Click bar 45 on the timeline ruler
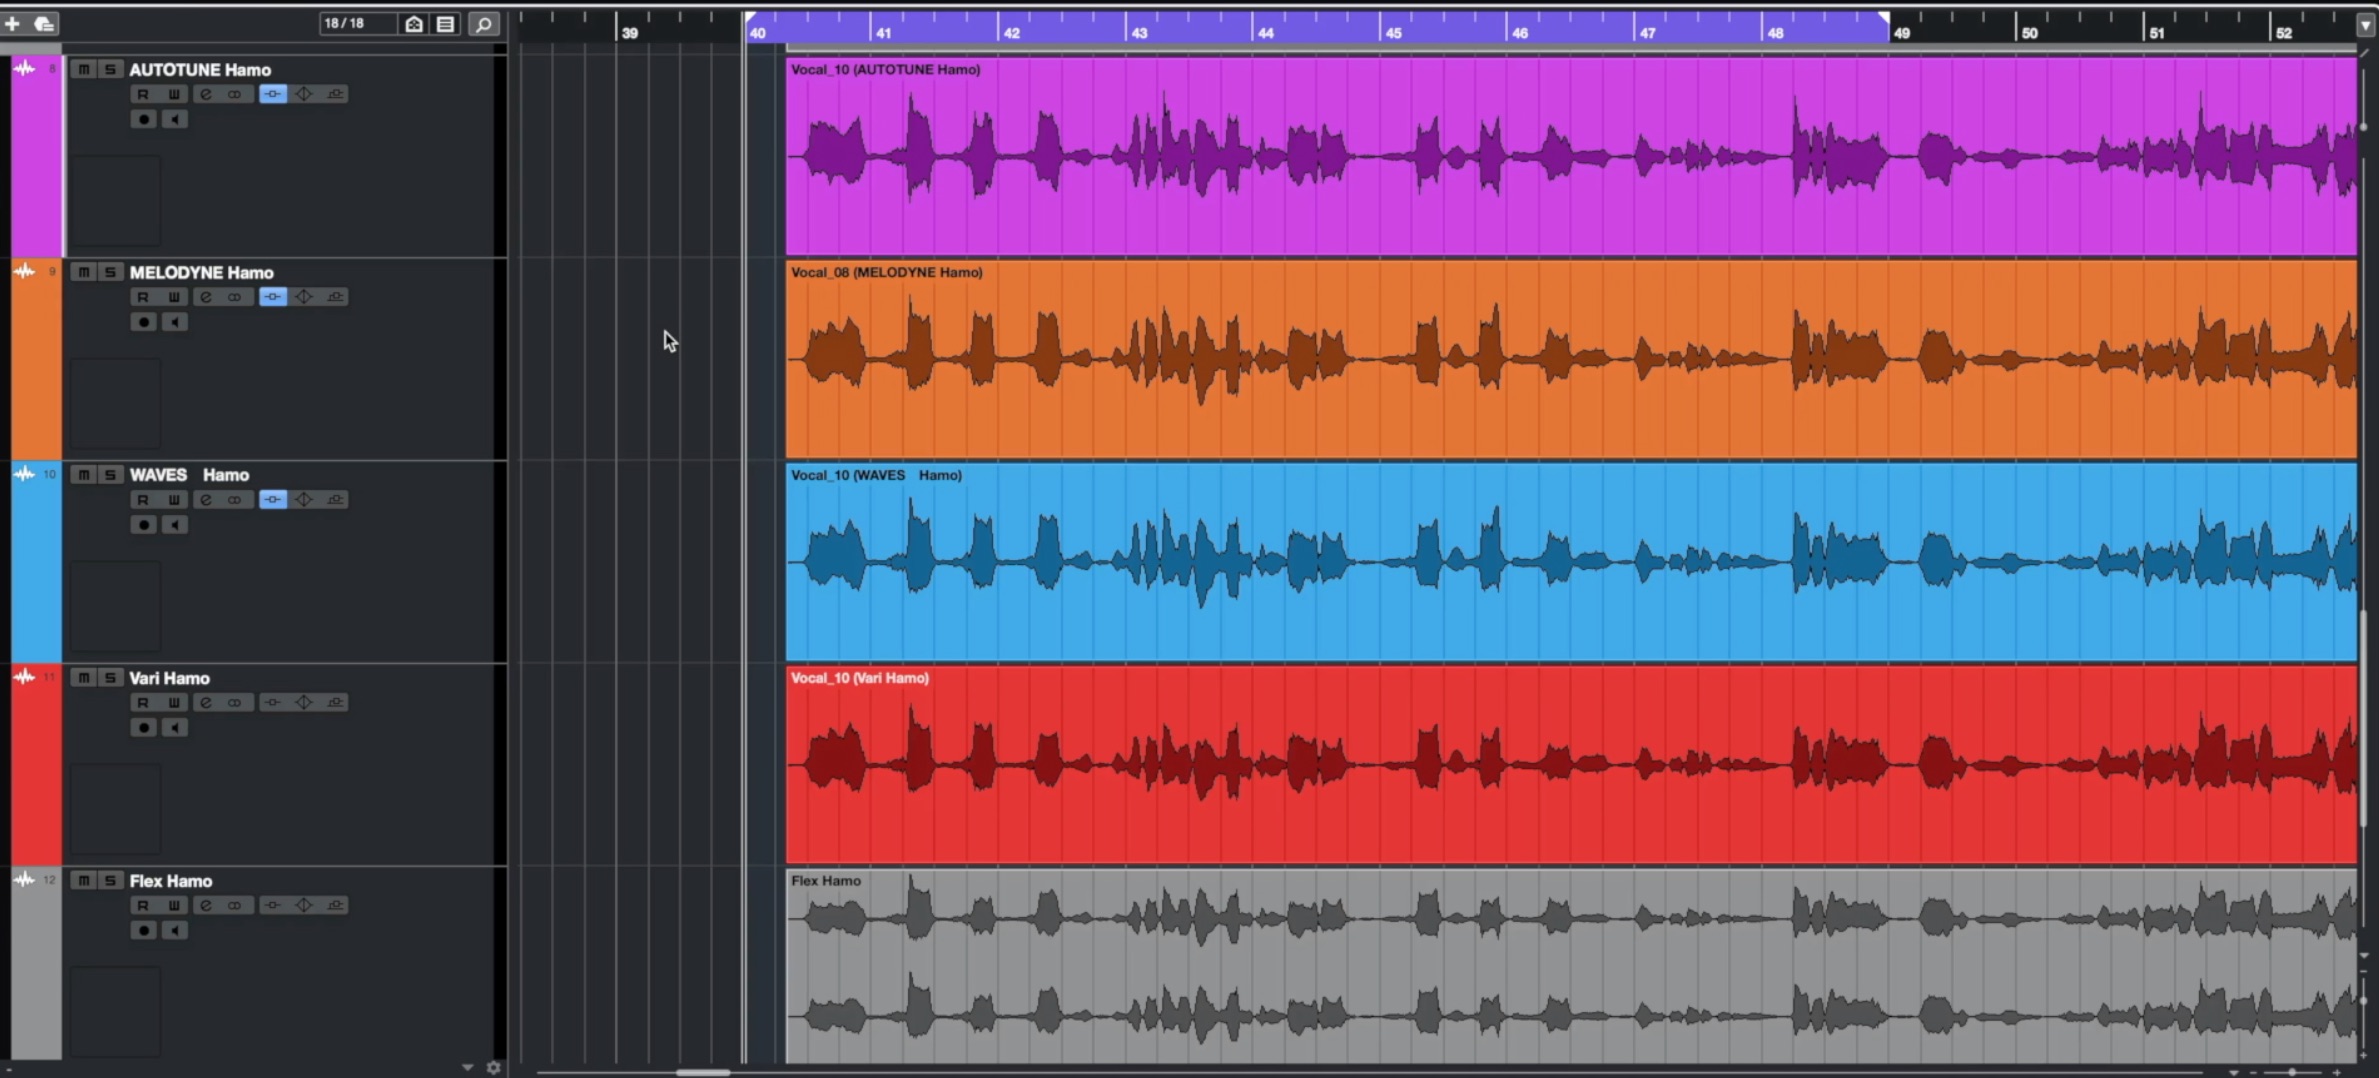The height and width of the screenshot is (1078, 2379). pyautogui.click(x=1392, y=33)
